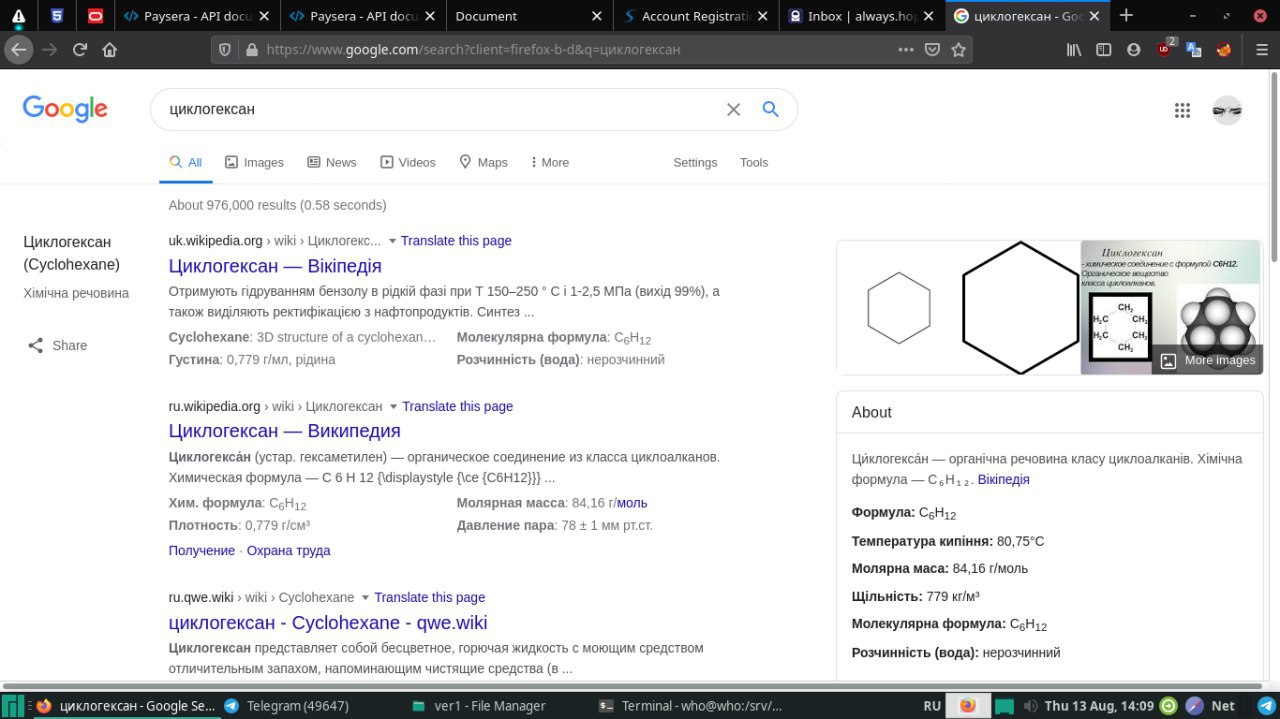
Task: Click More images in knowledge panel
Action: tap(1208, 360)
